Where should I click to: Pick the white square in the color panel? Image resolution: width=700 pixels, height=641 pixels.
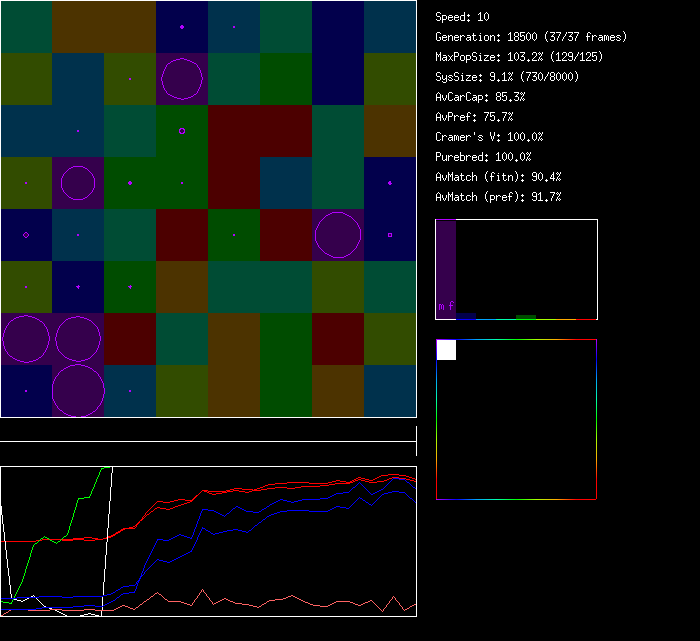[x=446, y=350]
